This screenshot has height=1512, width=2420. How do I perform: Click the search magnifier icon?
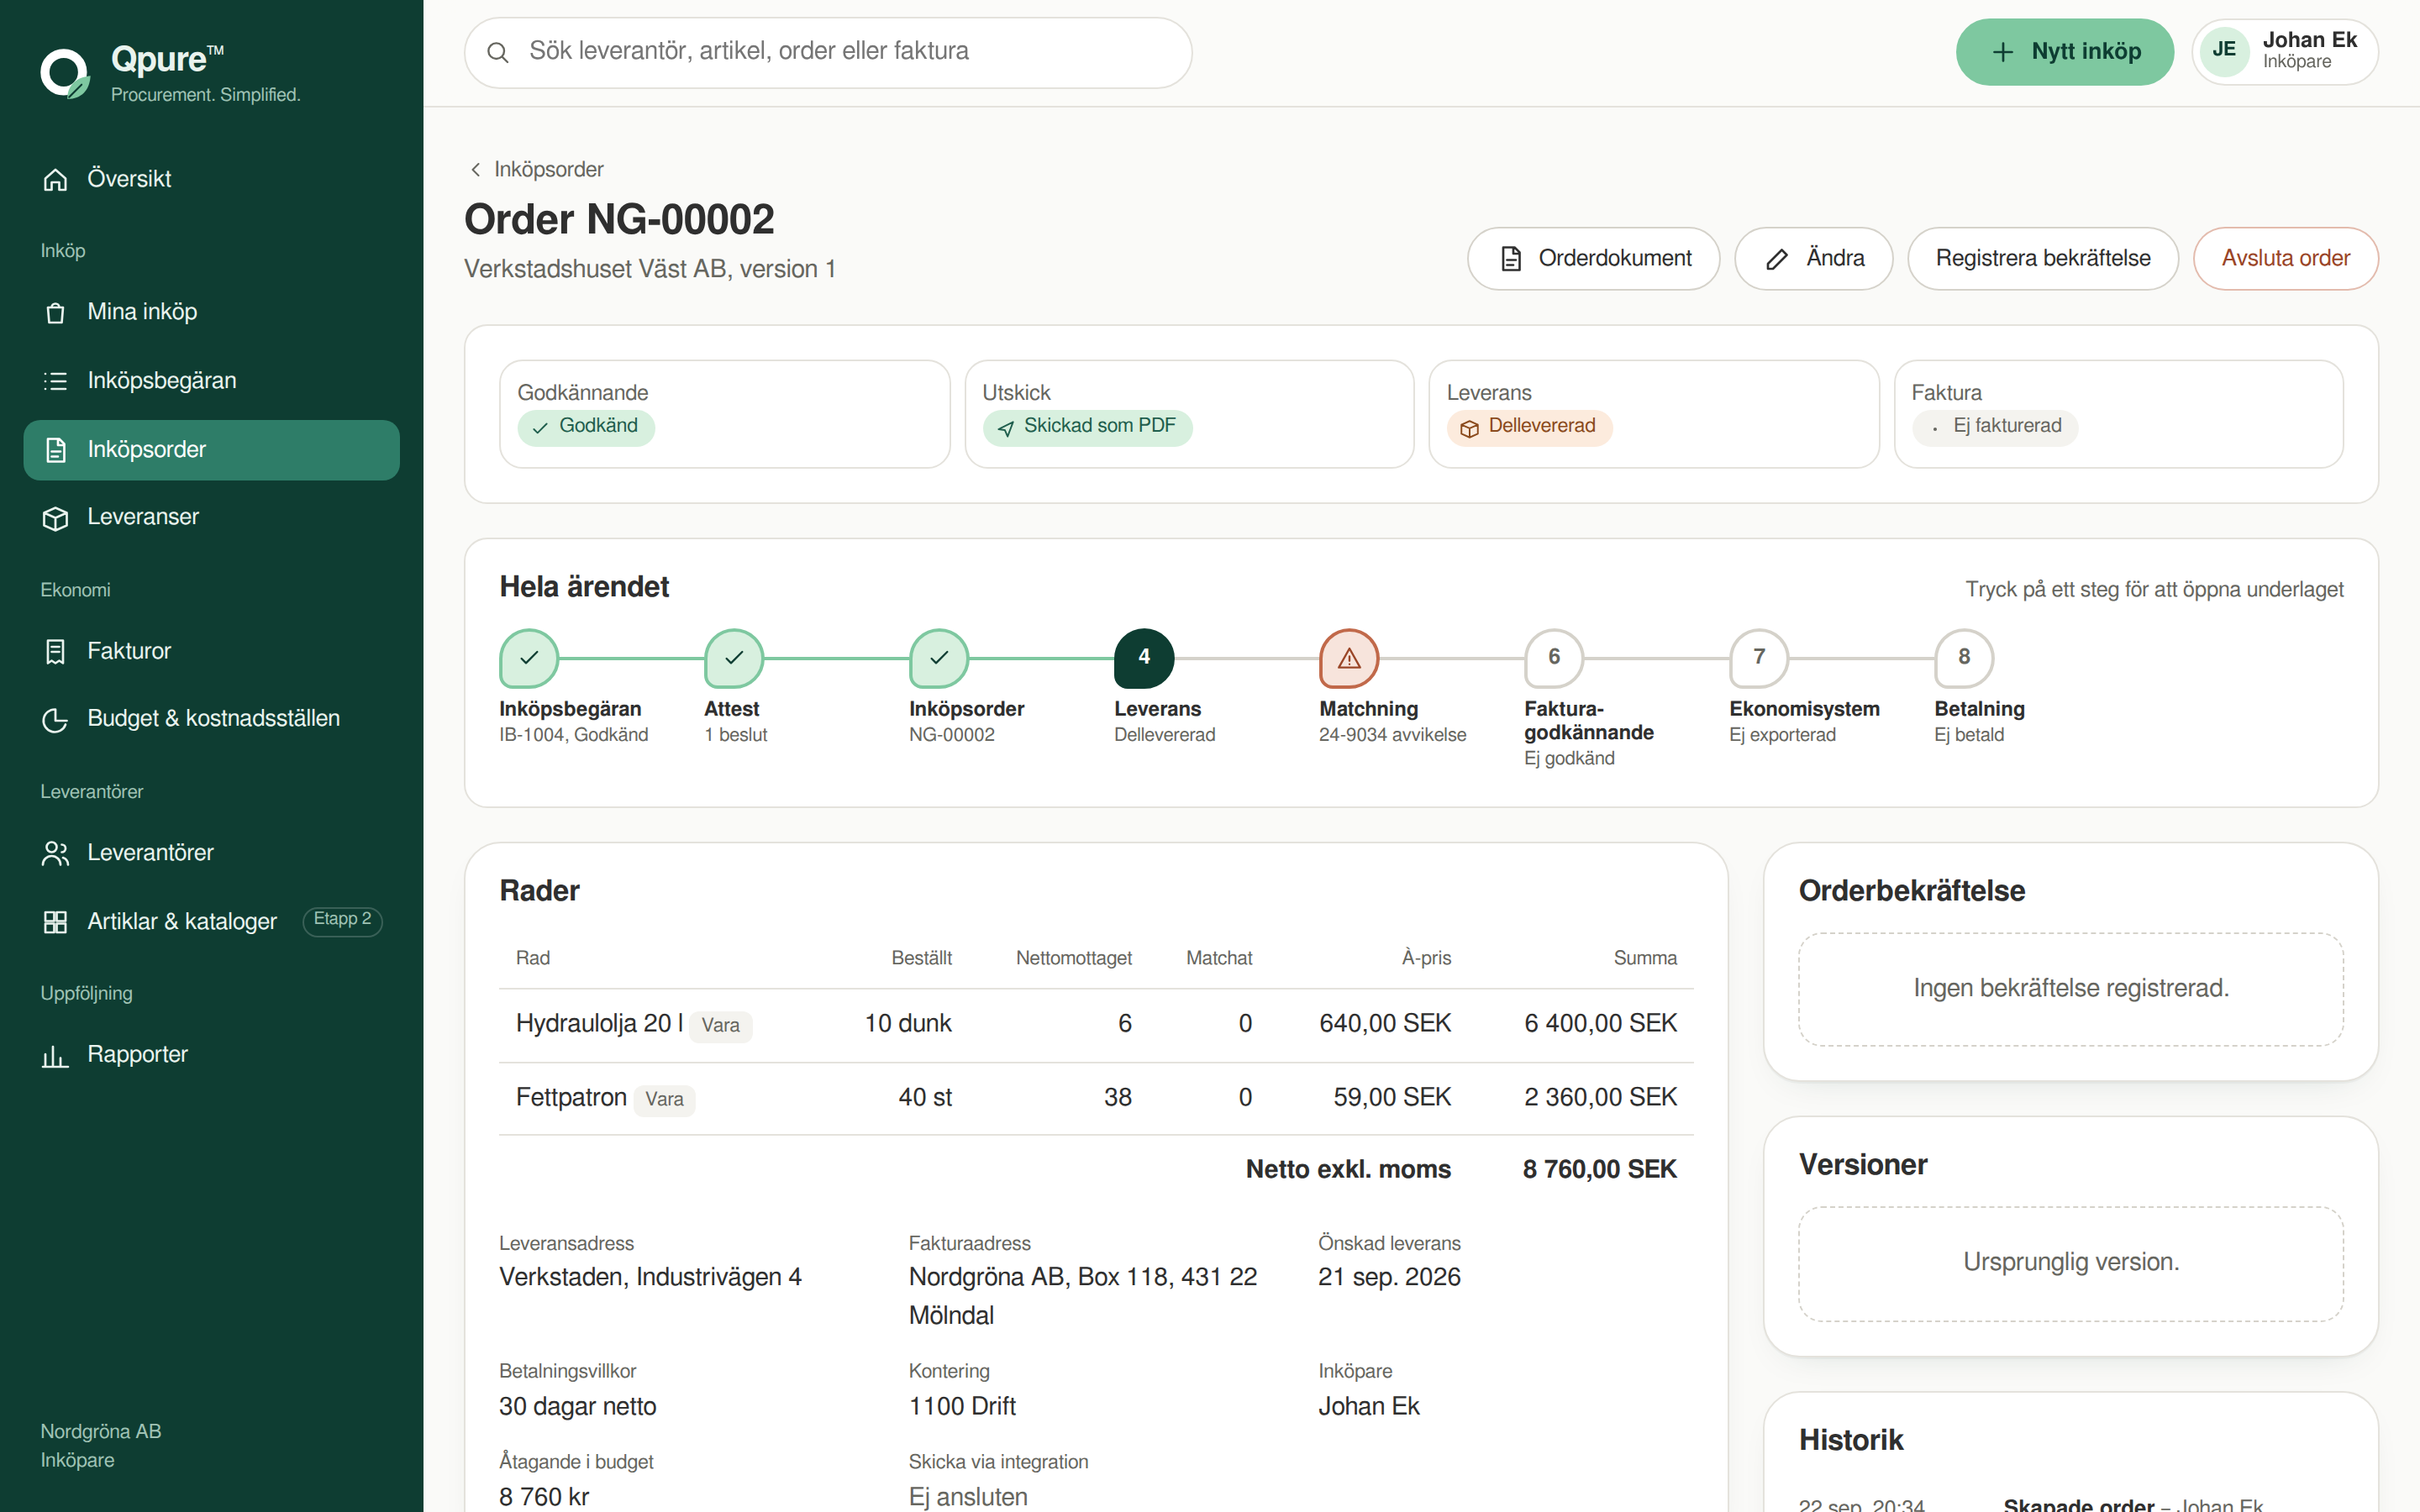pos(498,52)
